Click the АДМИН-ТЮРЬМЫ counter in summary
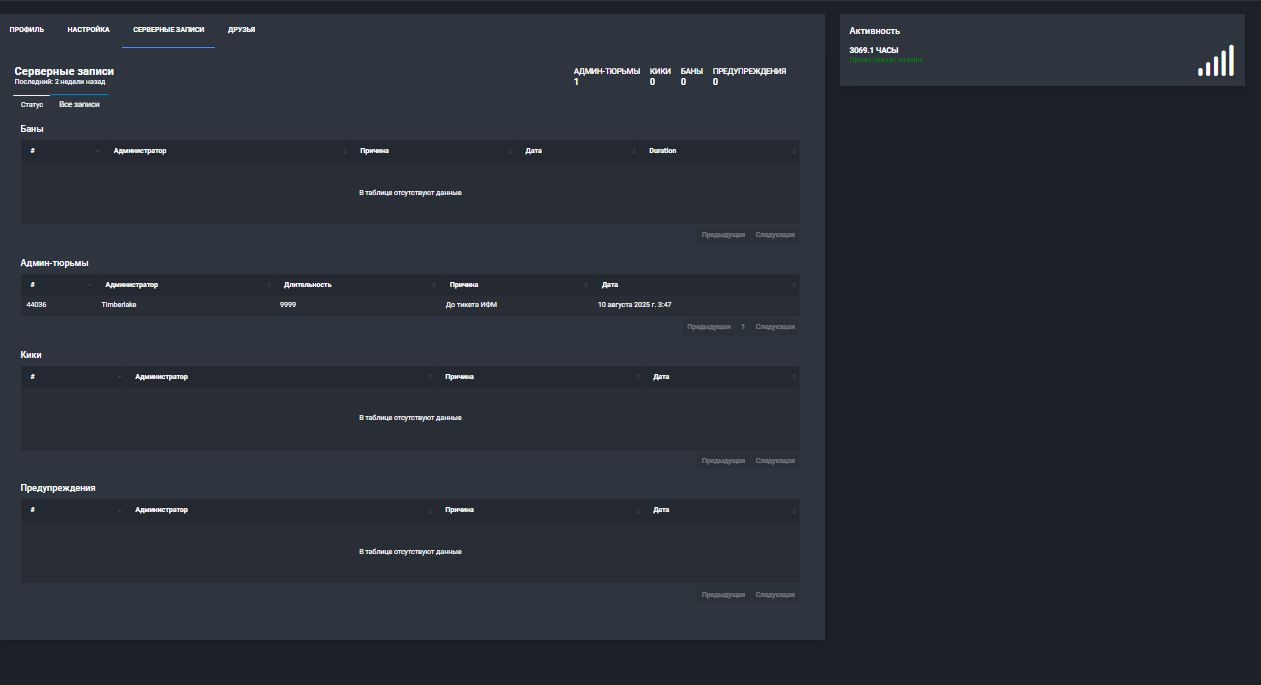The image size is (1261, 685). [607, 76]
